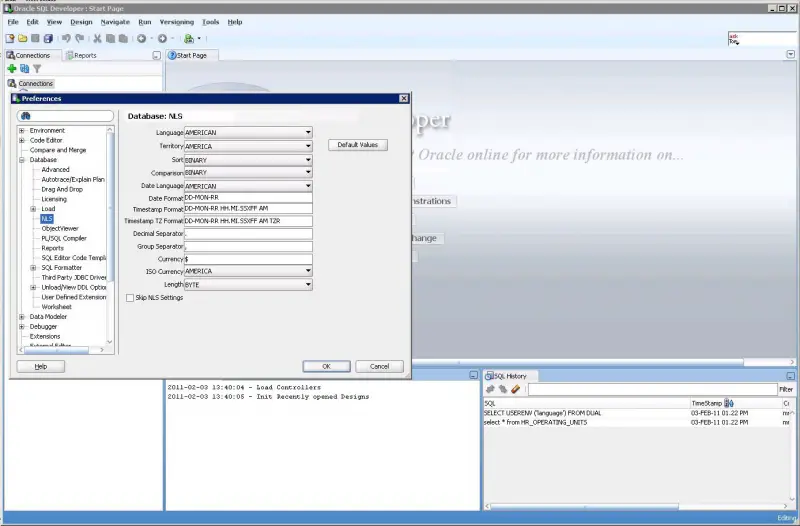800x526 pixels.
Task: Open the Territory dropdown
Action: 308,146
